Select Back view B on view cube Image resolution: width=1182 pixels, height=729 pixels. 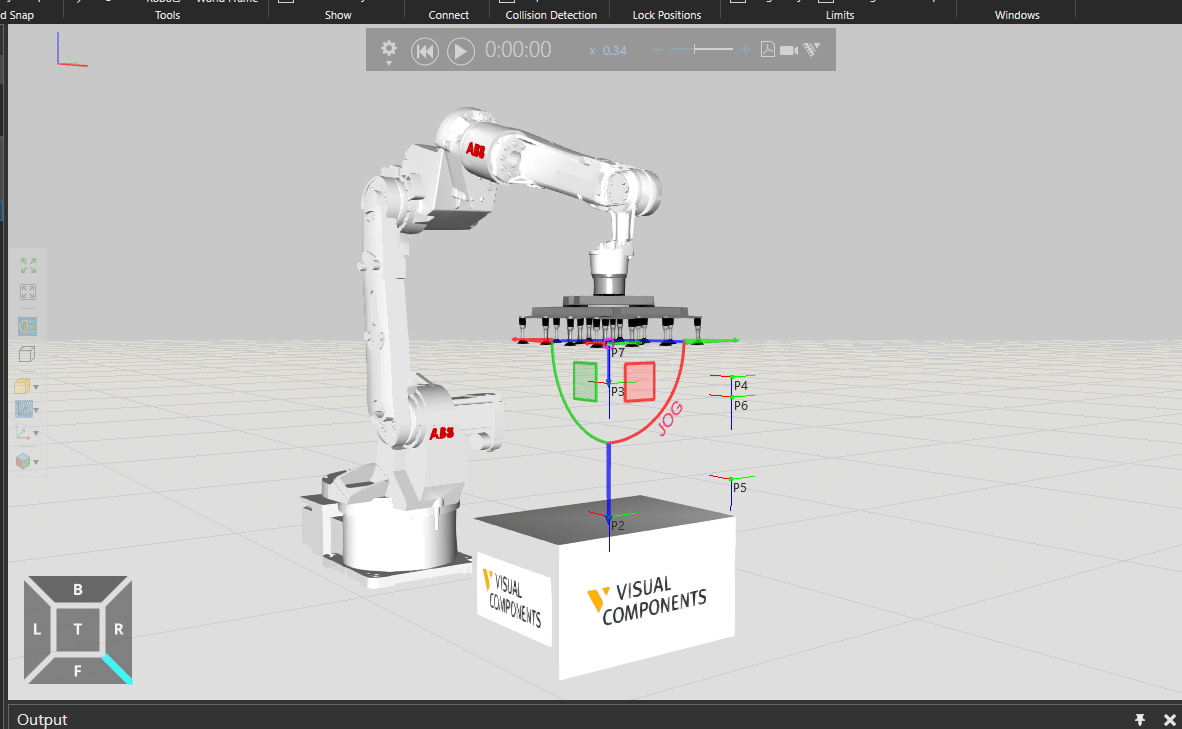pyautogui.click(x=78, y=590)
